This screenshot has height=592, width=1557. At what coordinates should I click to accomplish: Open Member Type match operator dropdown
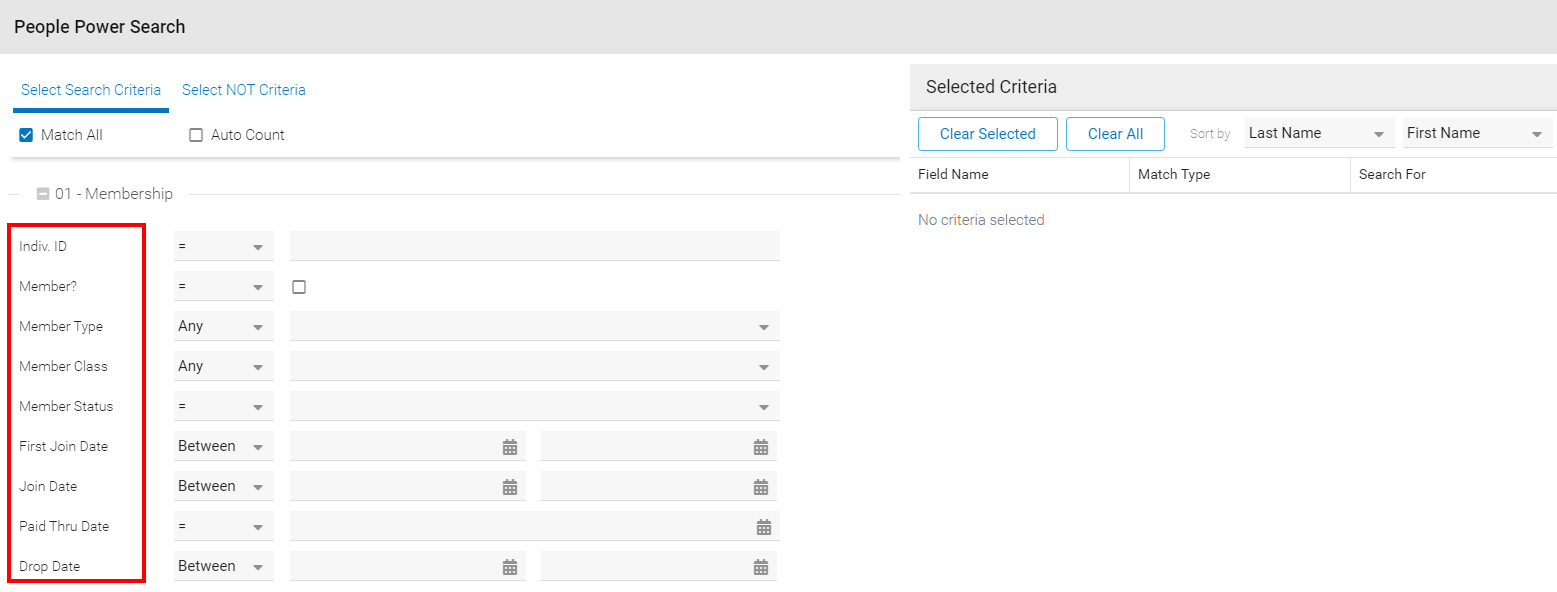pyautogui.click(x=224, y=326)
